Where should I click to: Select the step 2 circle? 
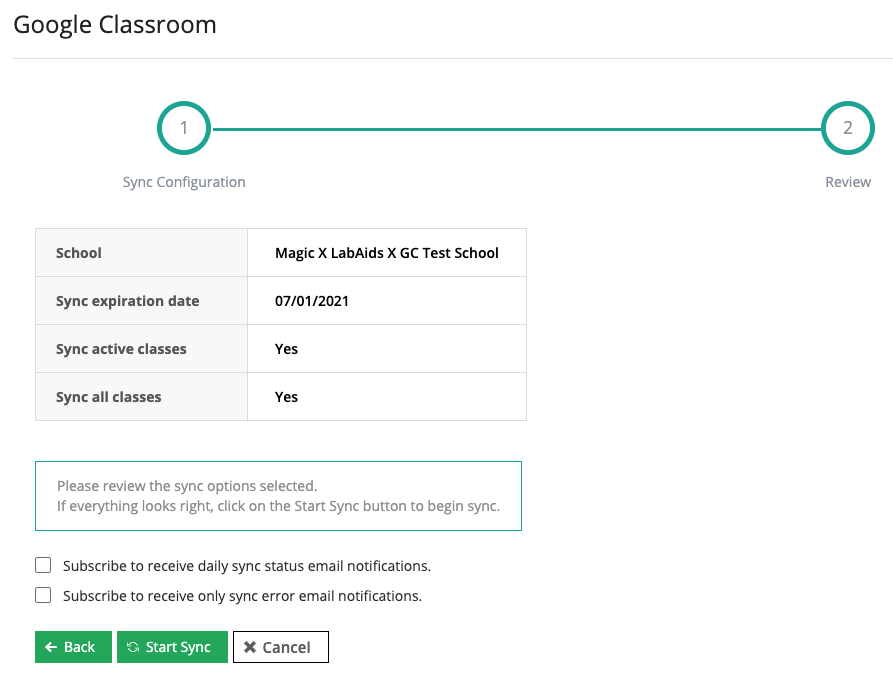847,128
